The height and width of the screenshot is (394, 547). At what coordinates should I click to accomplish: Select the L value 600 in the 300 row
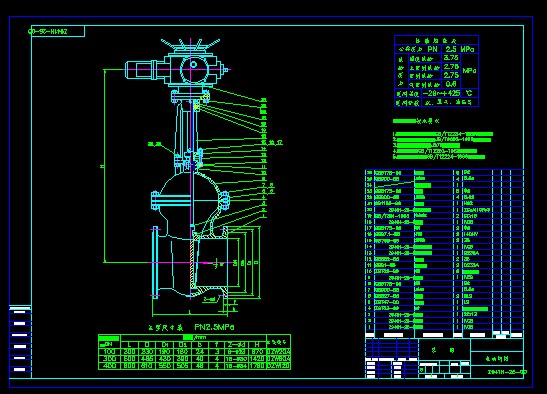click(x=129, y=358)
